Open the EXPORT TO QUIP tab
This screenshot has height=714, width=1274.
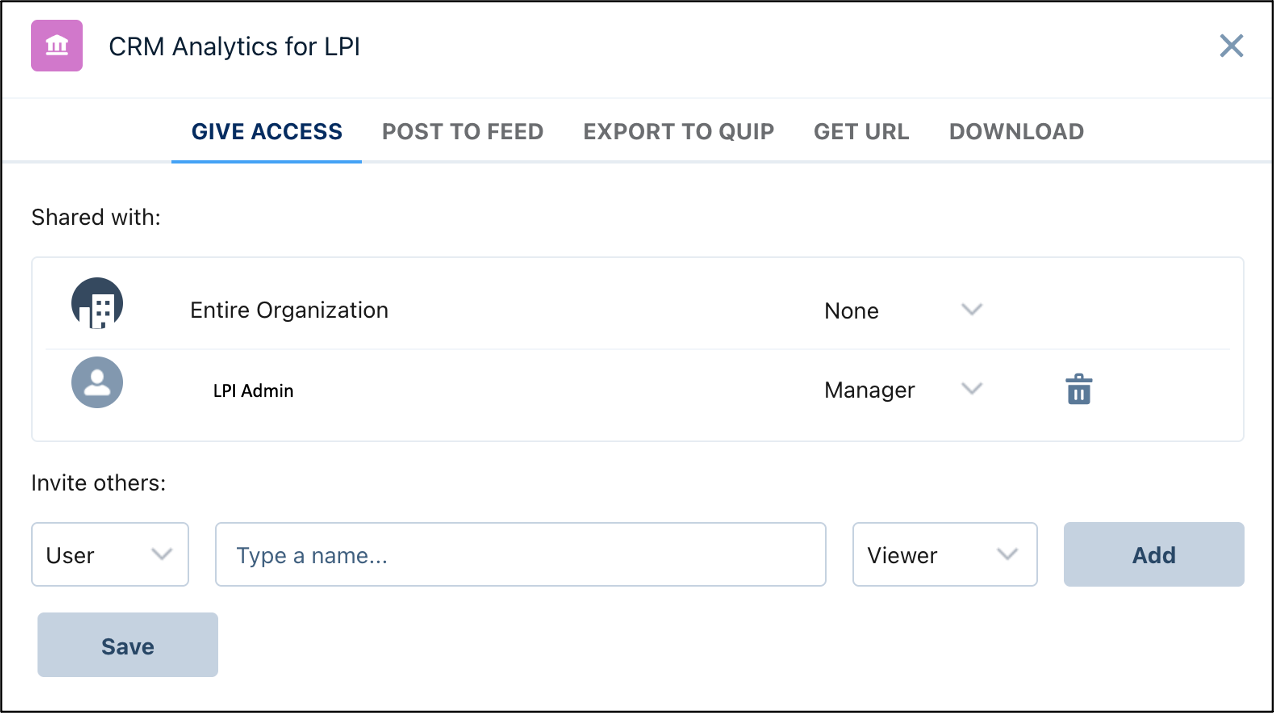coord(678,131)
